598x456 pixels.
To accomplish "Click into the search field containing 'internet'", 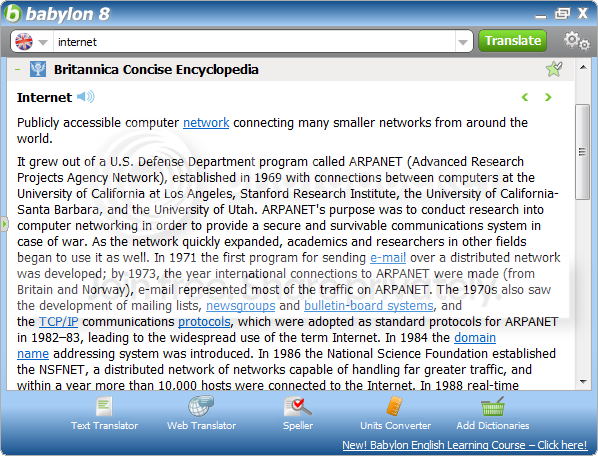I will point(254,42).
